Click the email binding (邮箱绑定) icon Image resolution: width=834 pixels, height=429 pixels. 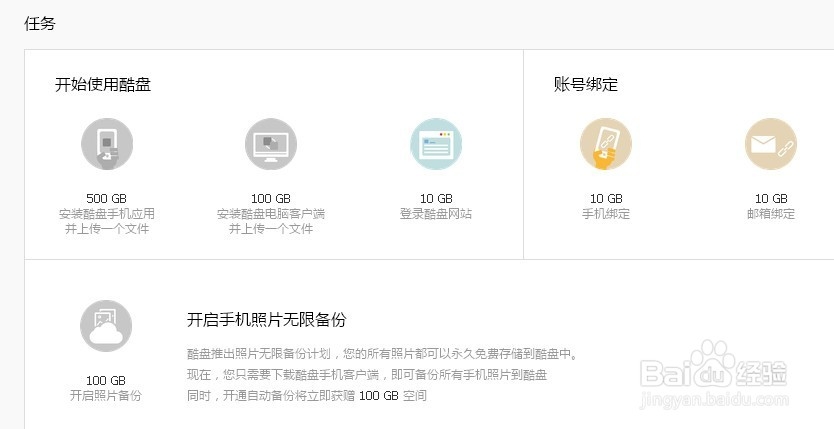(771, 144)
